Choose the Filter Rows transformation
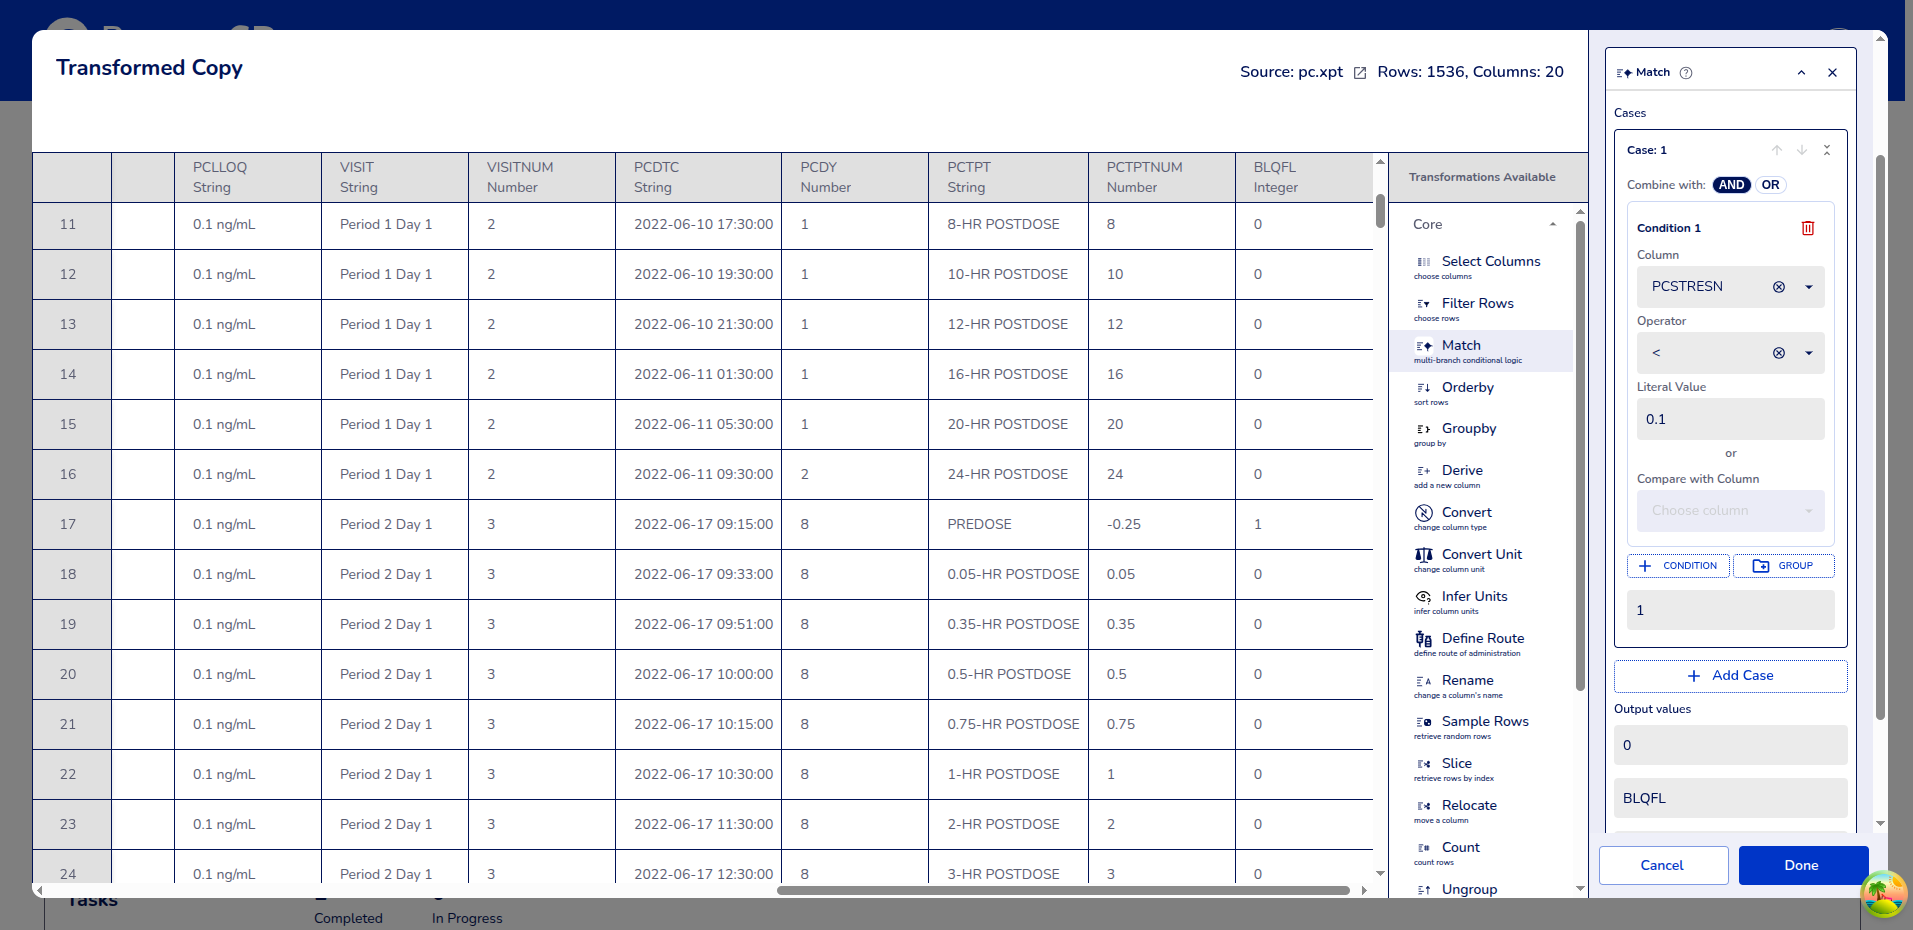Screen dimensions: 1913x930 point(1477,304)
